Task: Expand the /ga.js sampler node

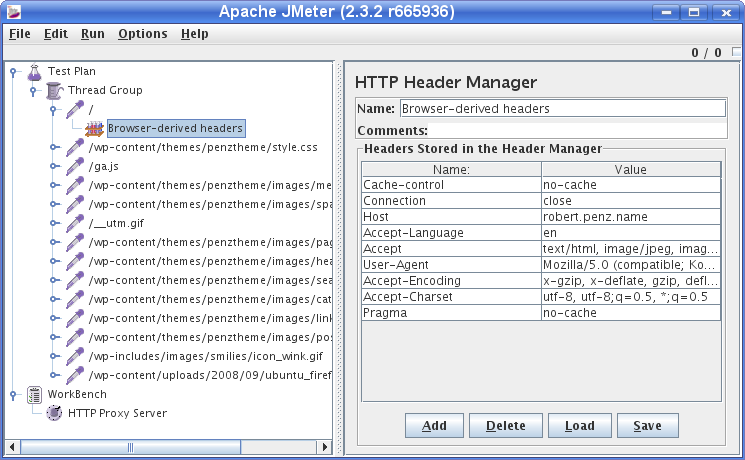Action: click(55, 166)
